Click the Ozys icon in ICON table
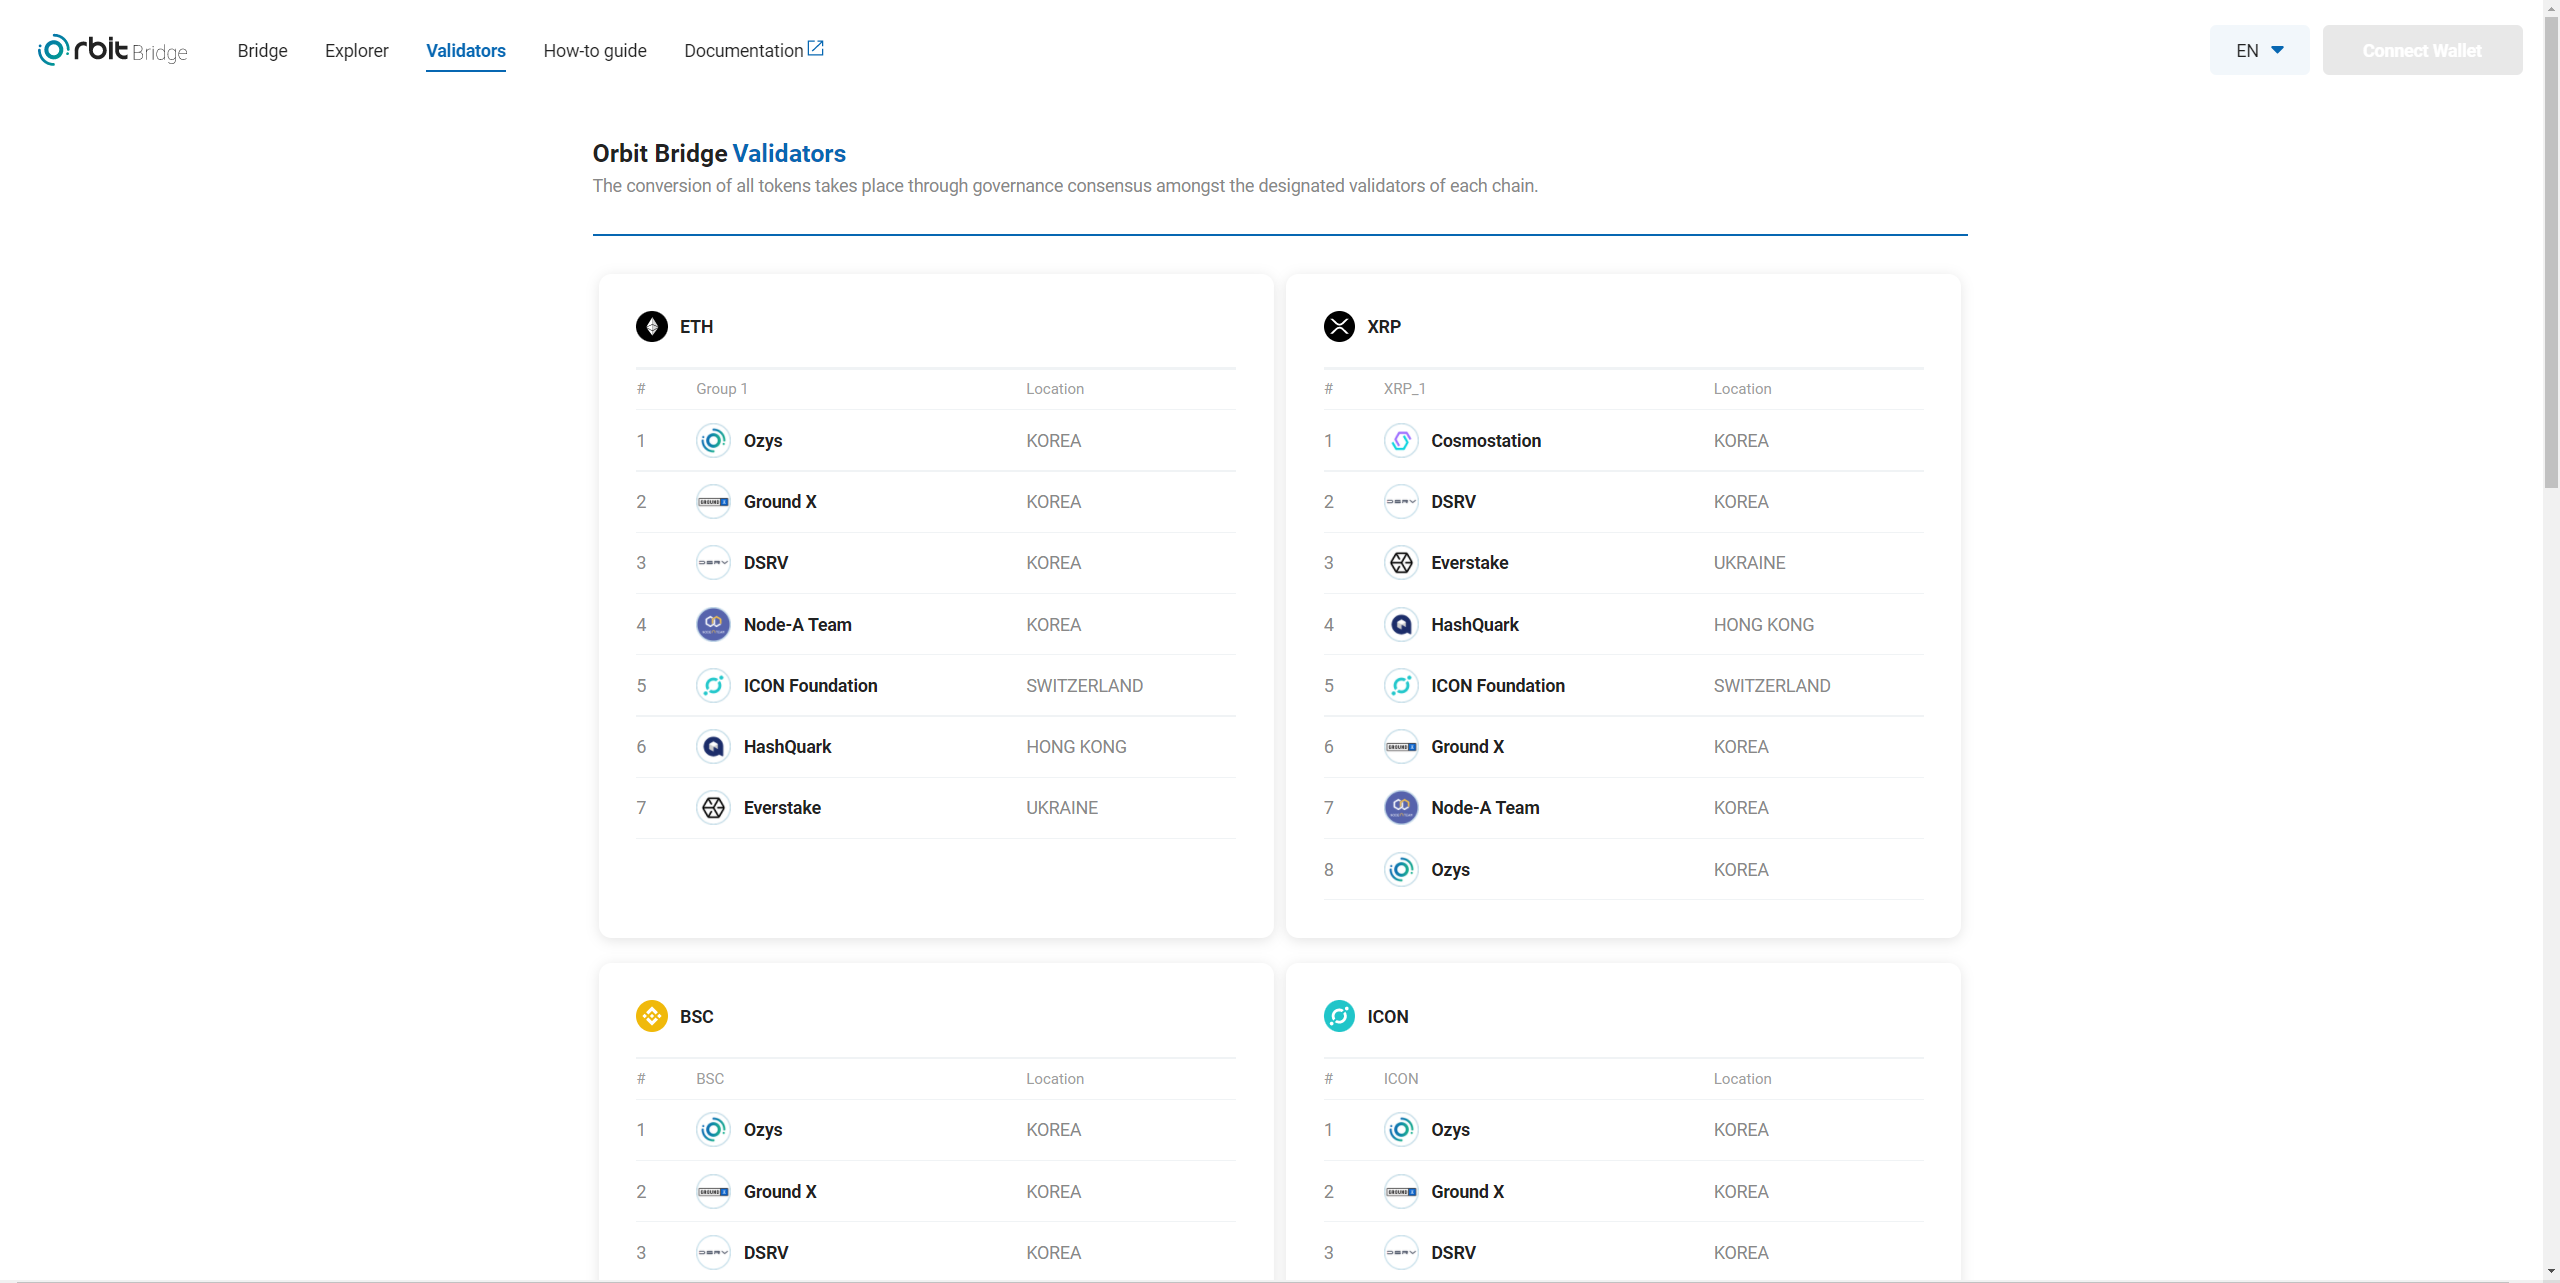The height and width of the screenshot is (1283, 2560). (x=1401, y=1130)
